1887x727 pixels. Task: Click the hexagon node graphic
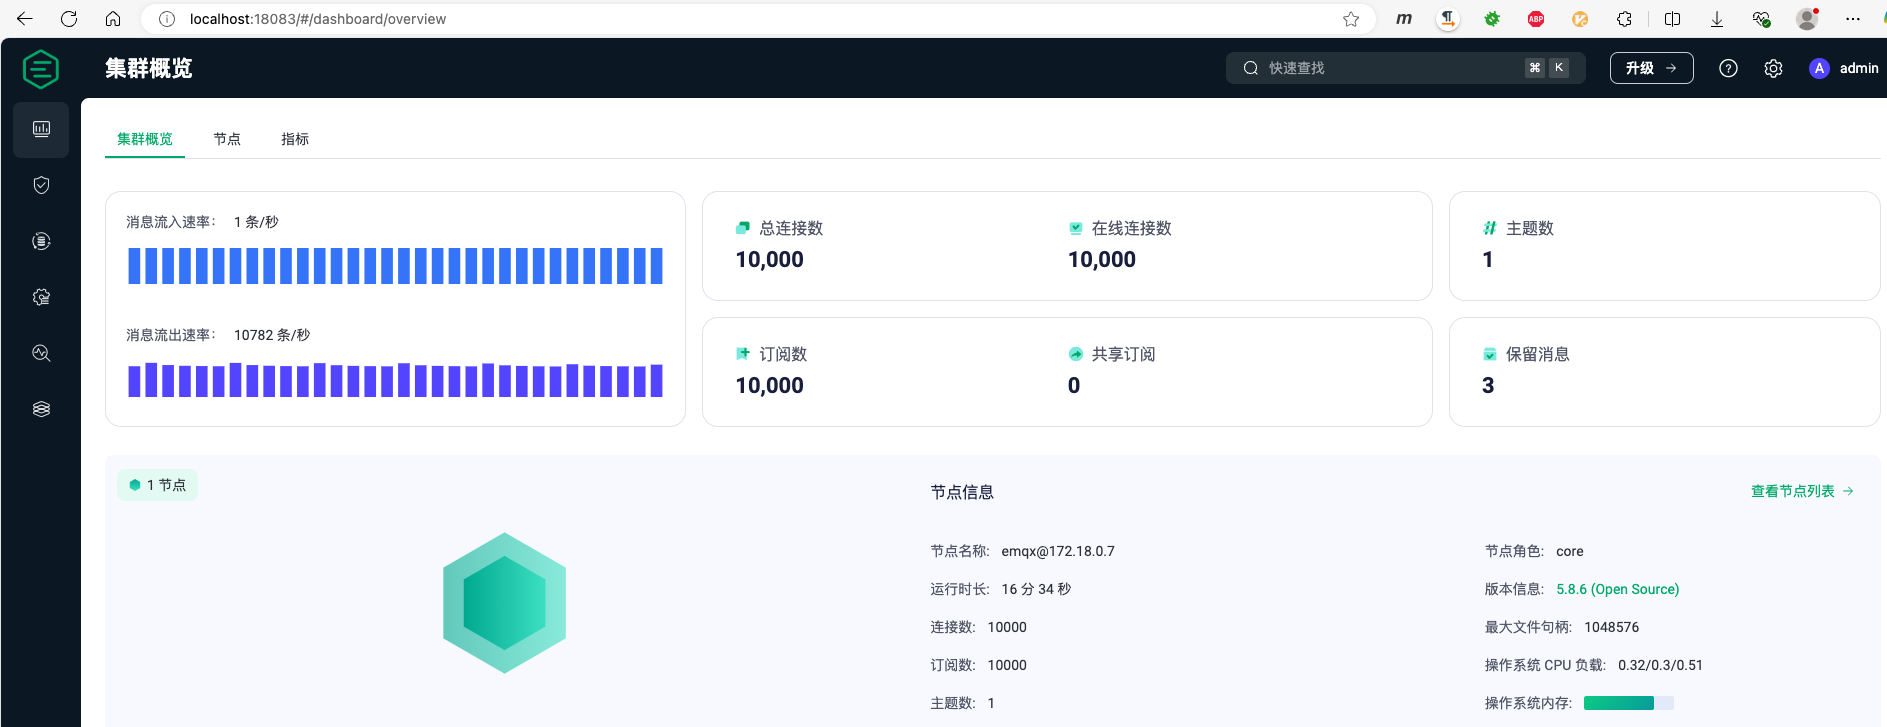pyautogui.click(x=504, y=603)
